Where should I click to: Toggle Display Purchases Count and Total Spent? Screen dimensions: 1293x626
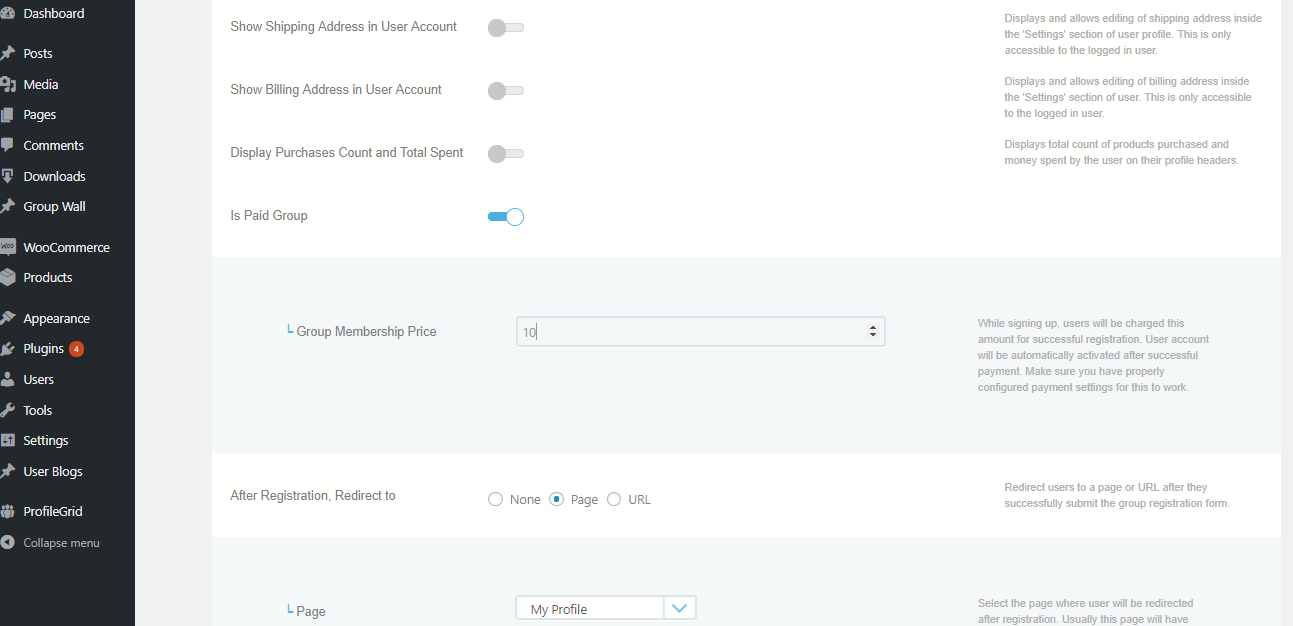click(x=505, y=154)
